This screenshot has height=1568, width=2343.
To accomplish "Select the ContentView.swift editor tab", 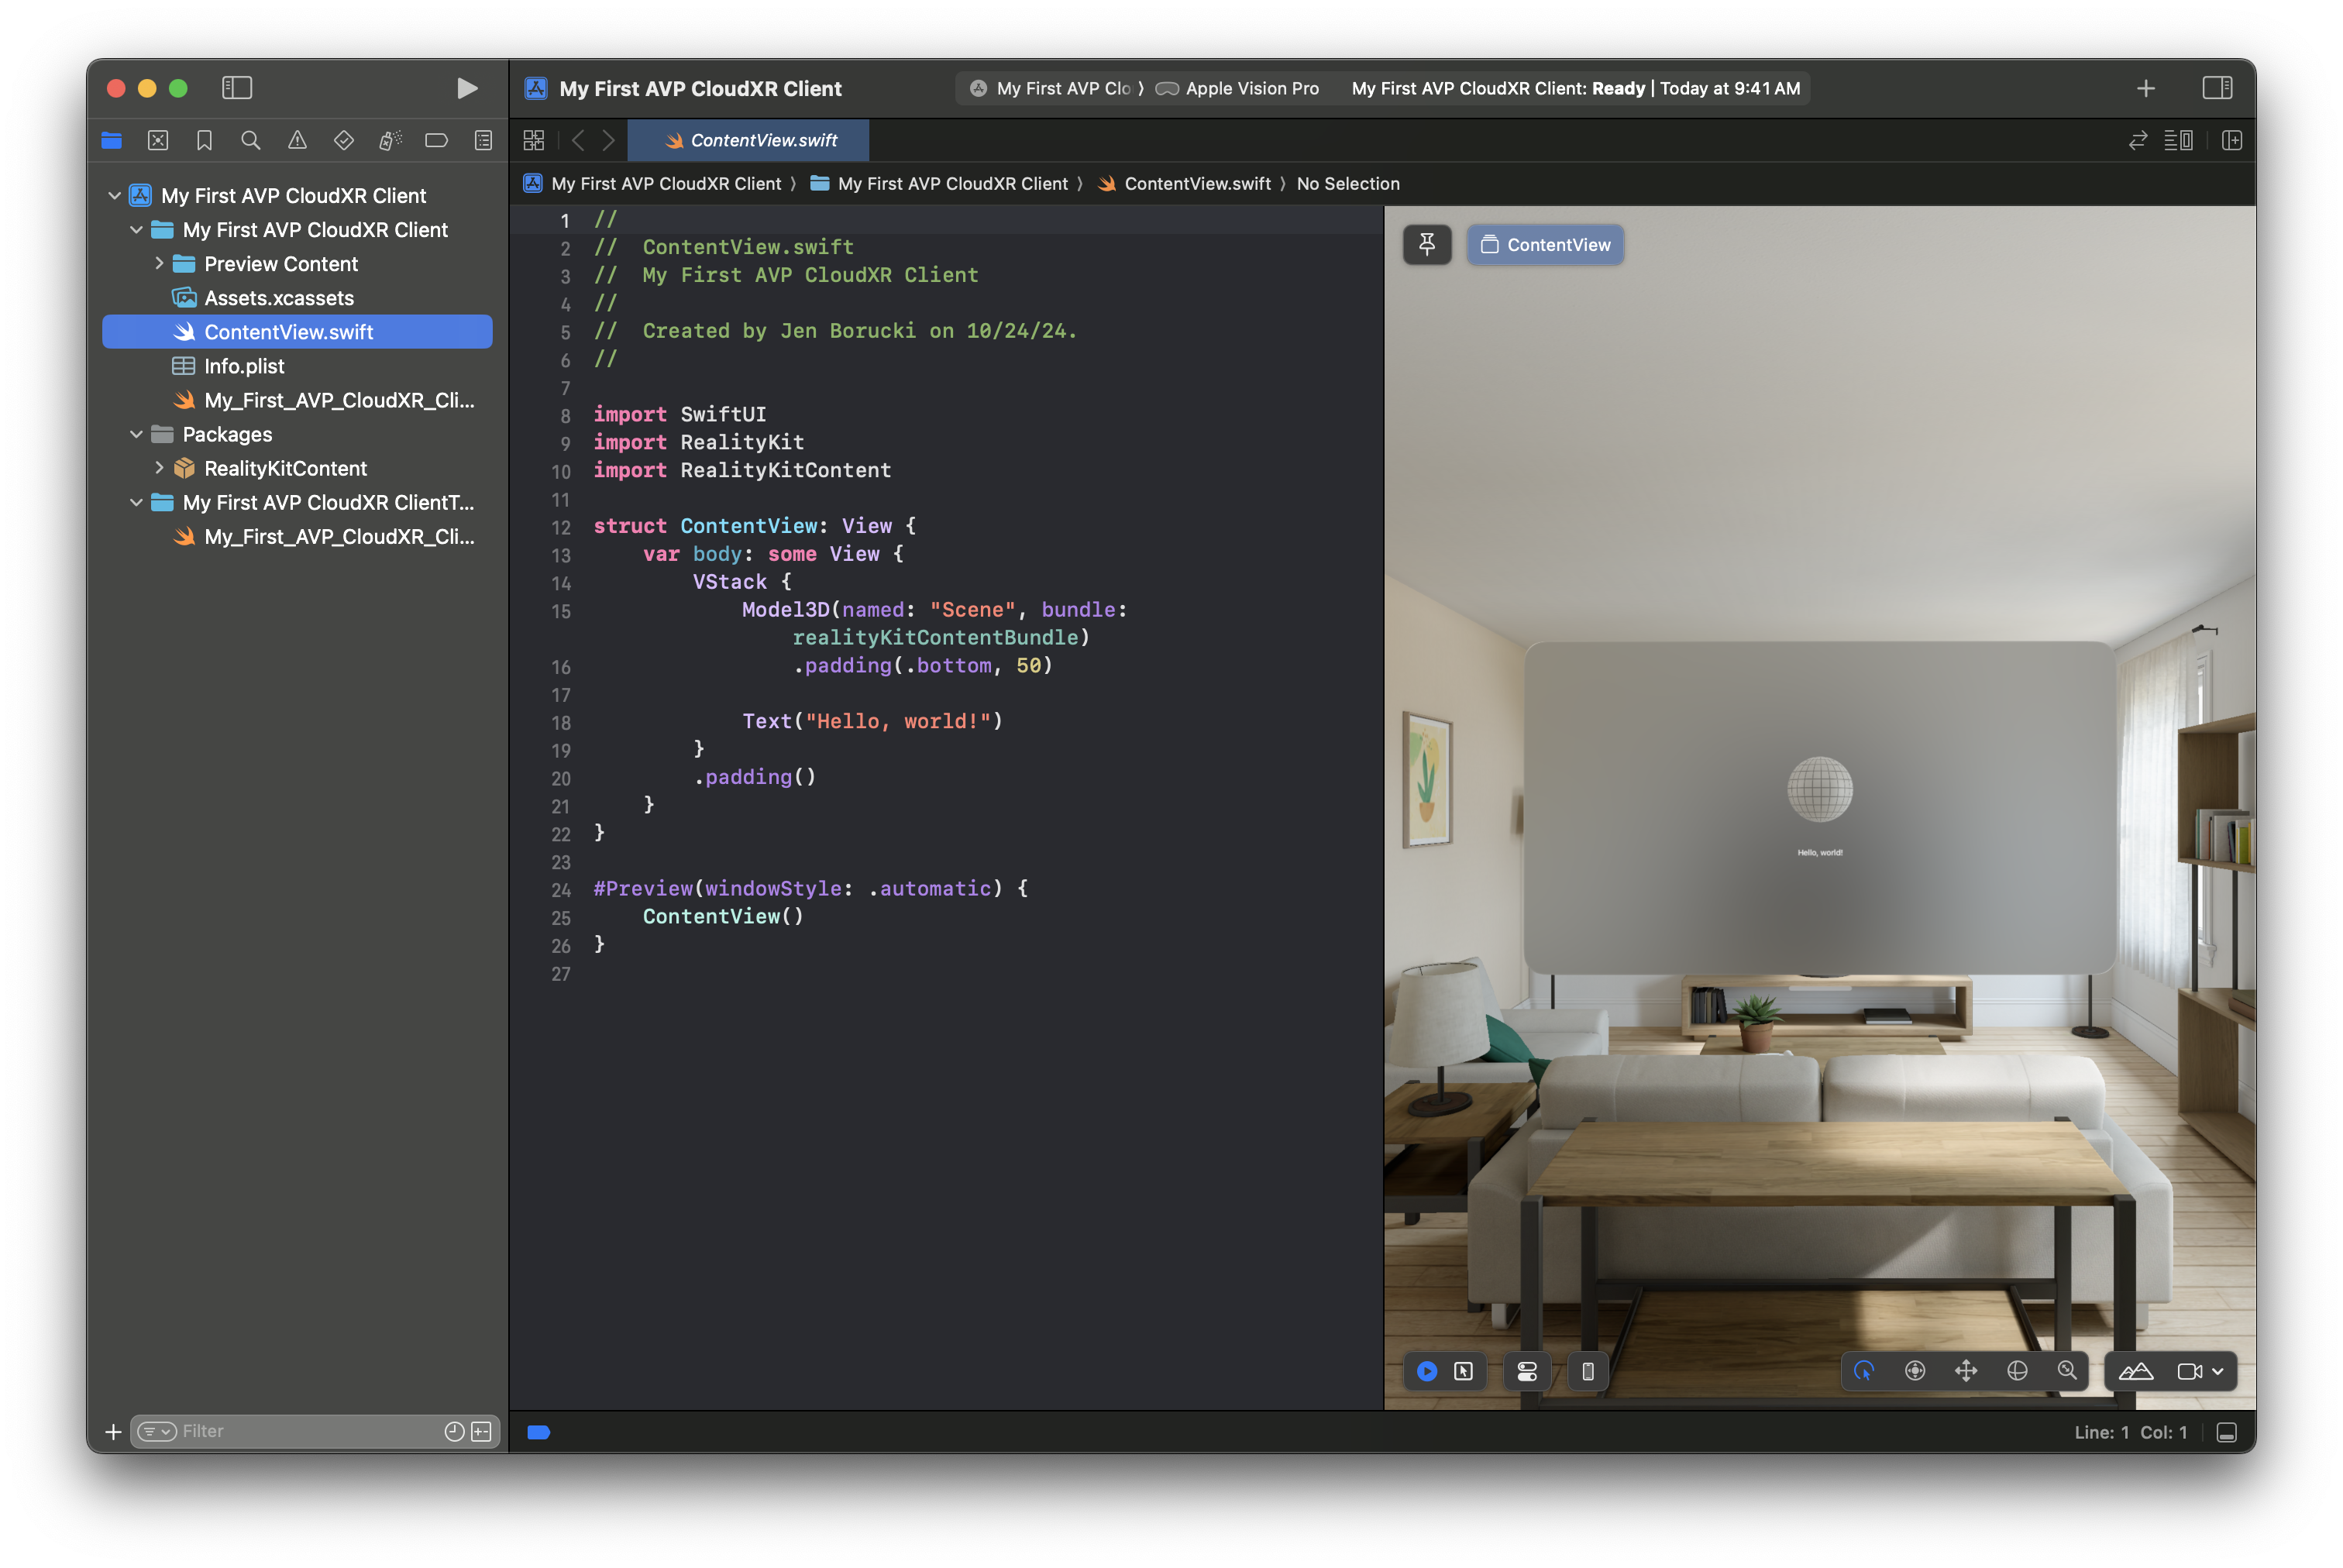I will (x=749, y=141).
